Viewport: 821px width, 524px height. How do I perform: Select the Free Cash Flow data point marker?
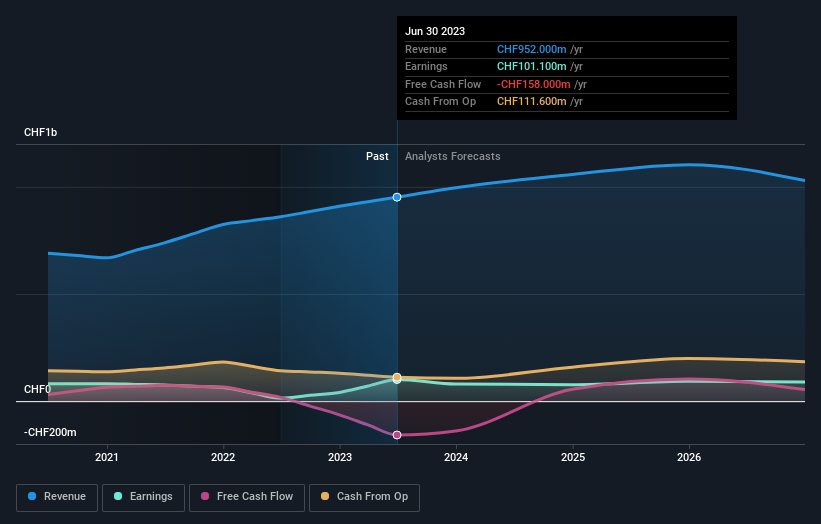397,435
